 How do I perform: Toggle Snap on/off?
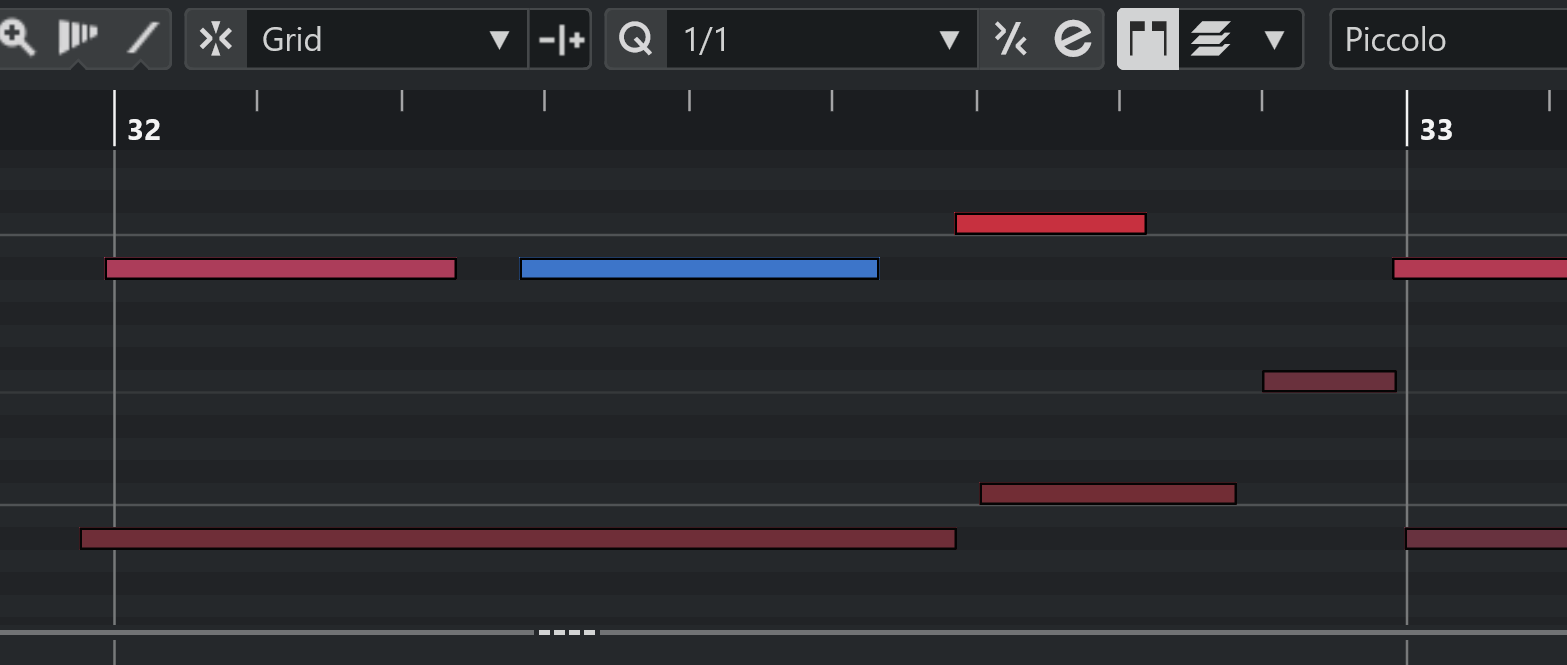(216, 39)
